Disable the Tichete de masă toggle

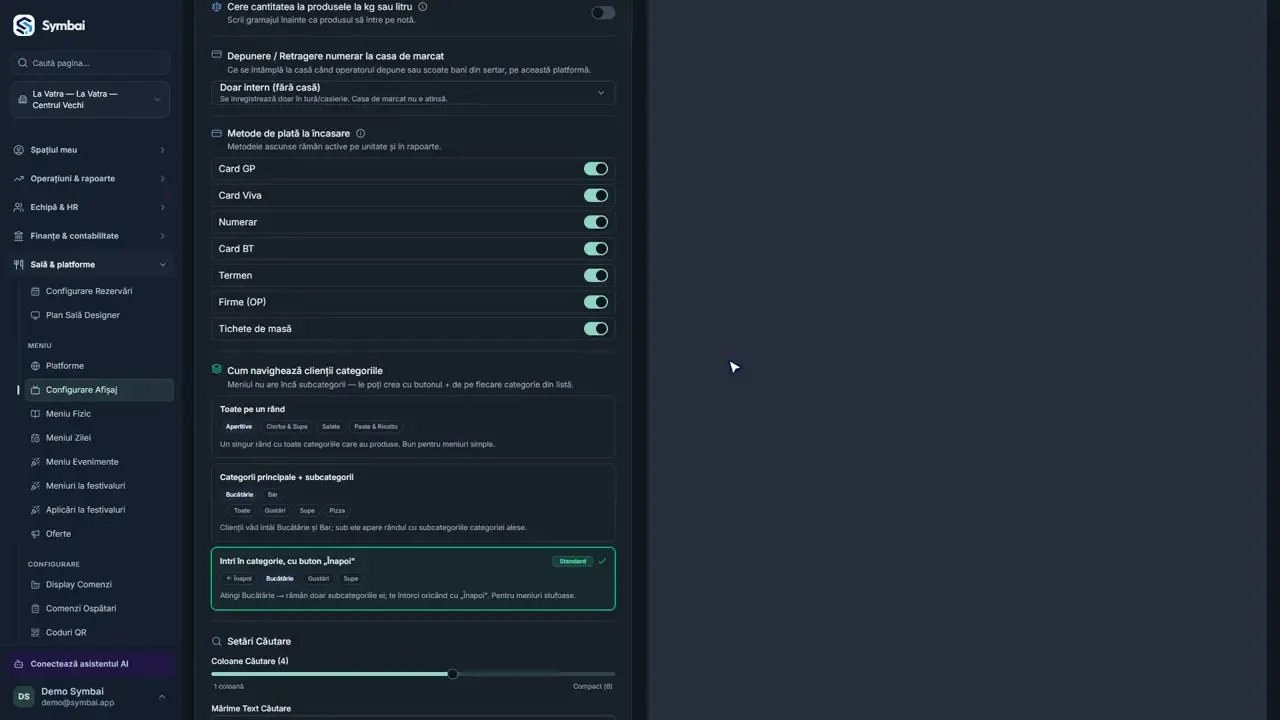(596, 329)
